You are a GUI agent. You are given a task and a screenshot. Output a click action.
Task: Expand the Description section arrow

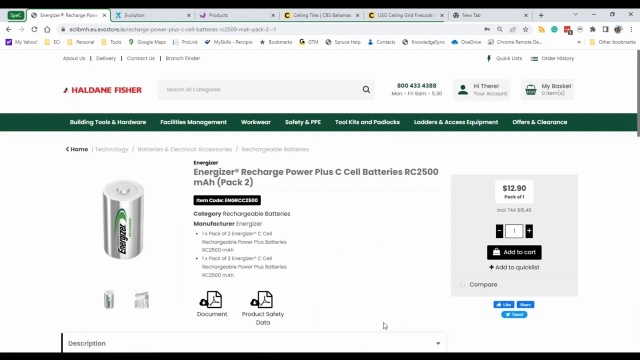pyautogui.click(x=438, y=344)
